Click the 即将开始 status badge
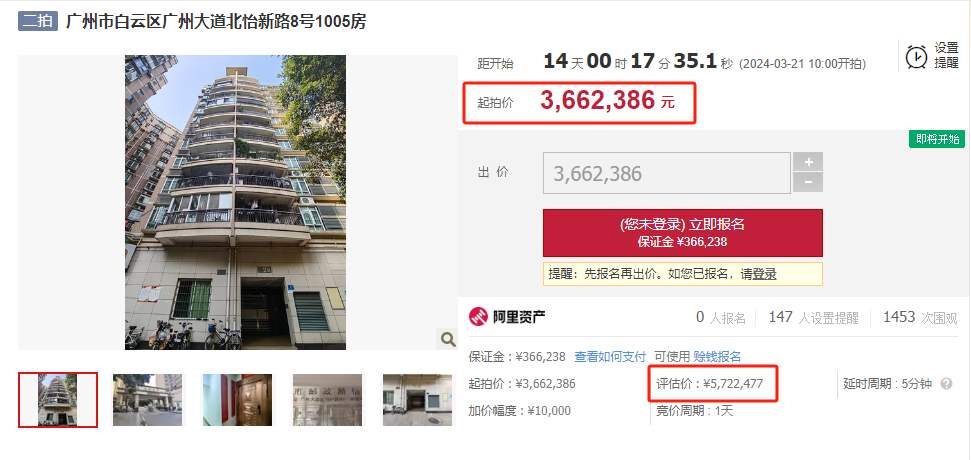 point(937,139)
